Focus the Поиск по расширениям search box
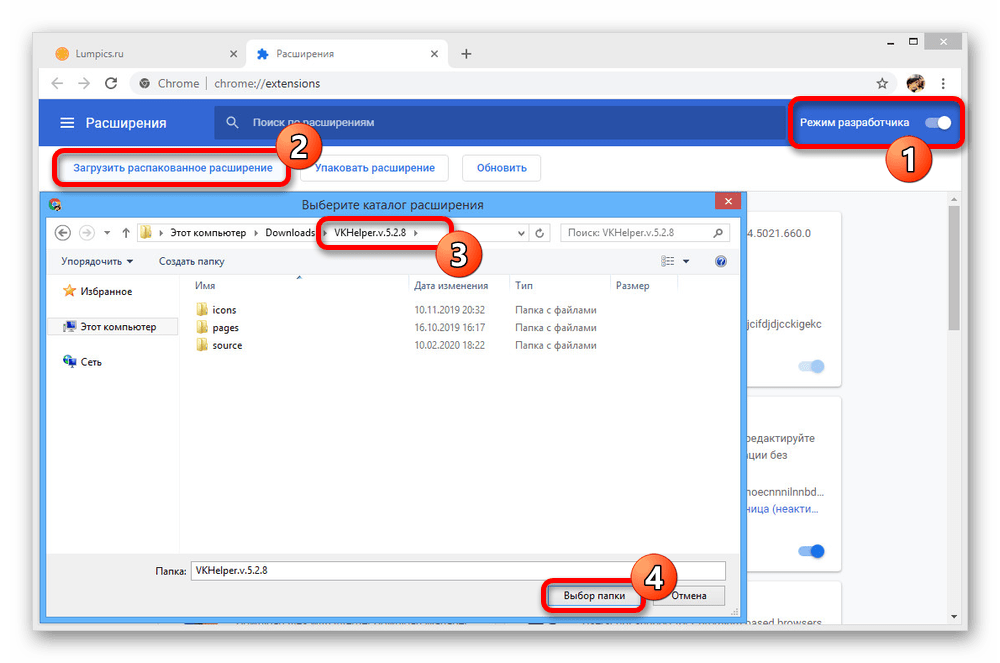The image size is (1000, 663). click(501, 122)
